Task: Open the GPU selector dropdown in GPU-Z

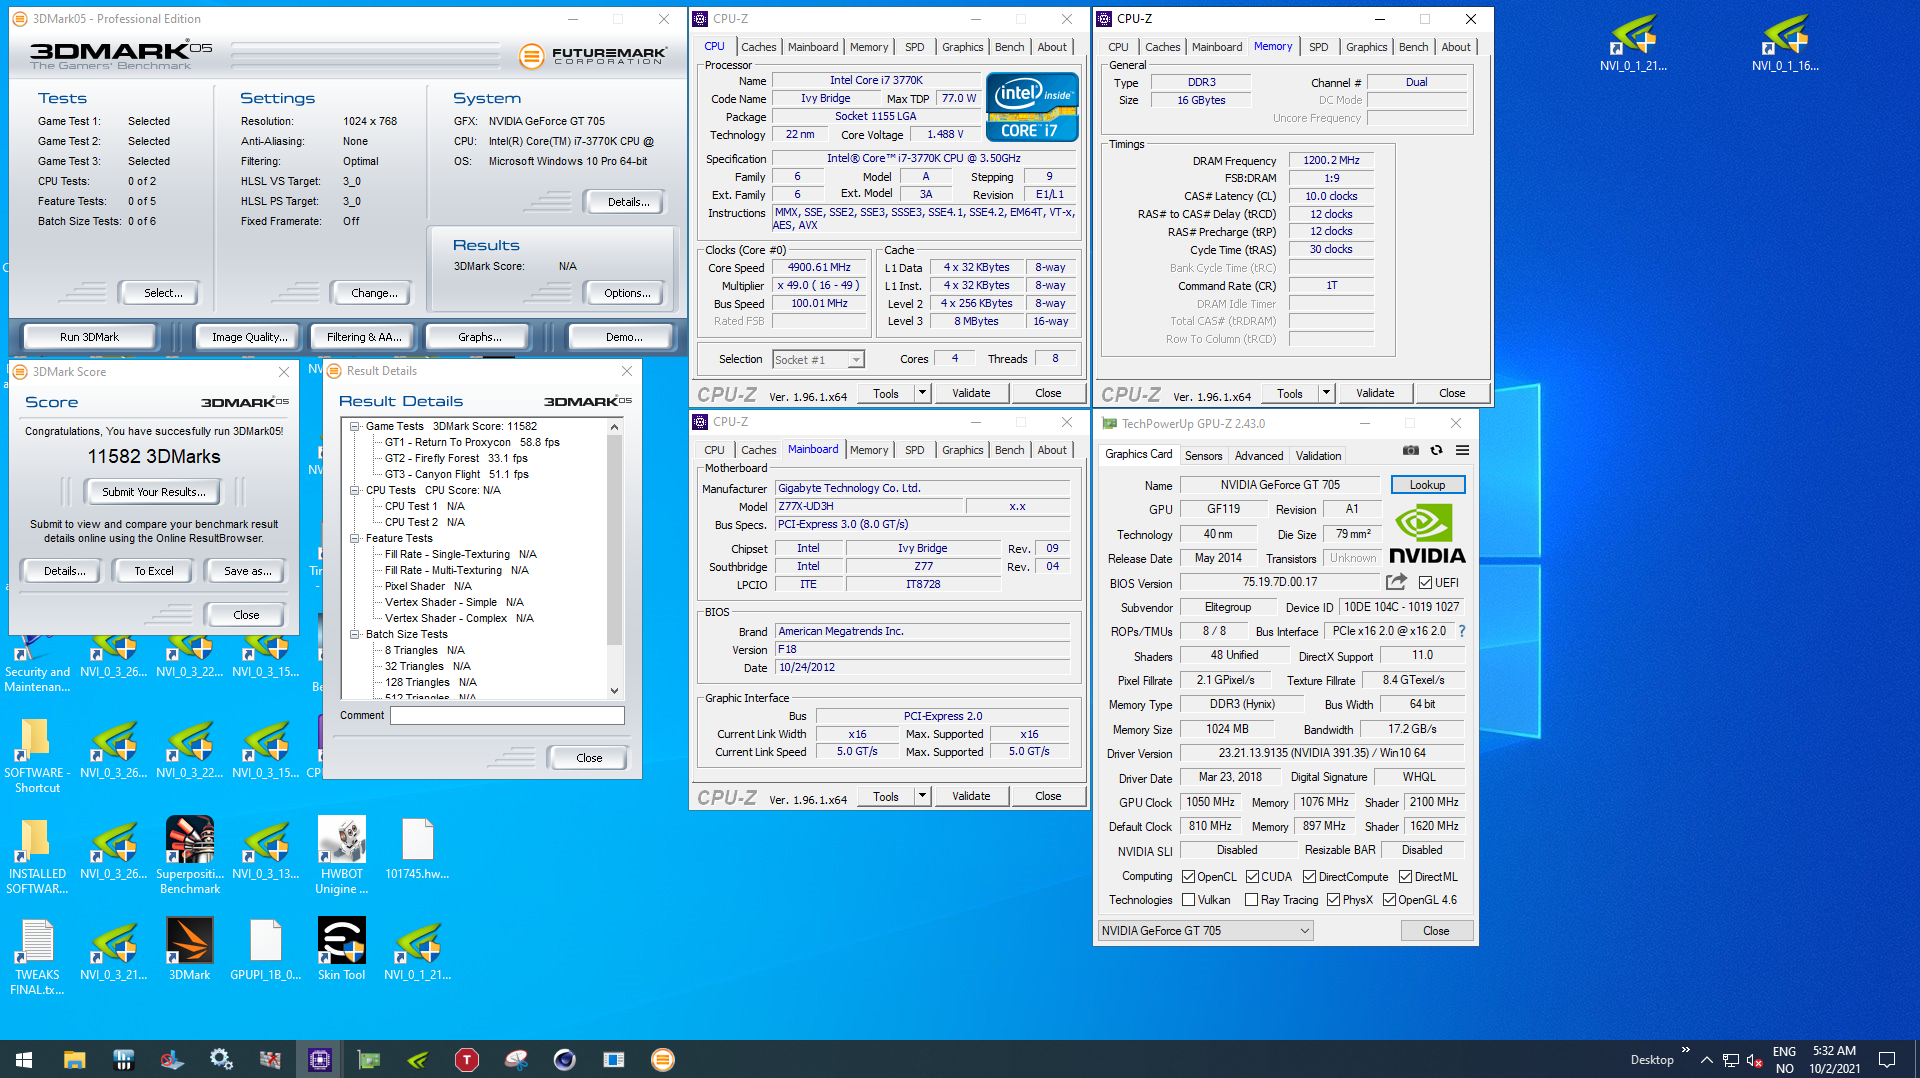Action: point(1205,931)
